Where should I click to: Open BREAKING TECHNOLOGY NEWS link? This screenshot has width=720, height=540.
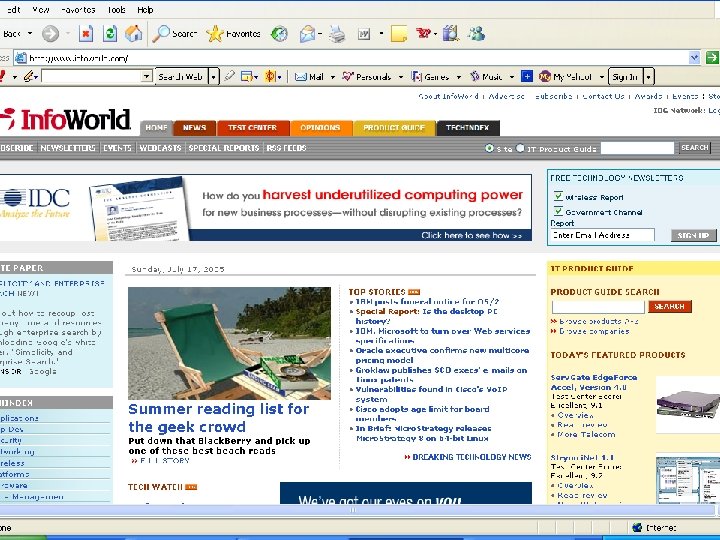tap(472, 457)
